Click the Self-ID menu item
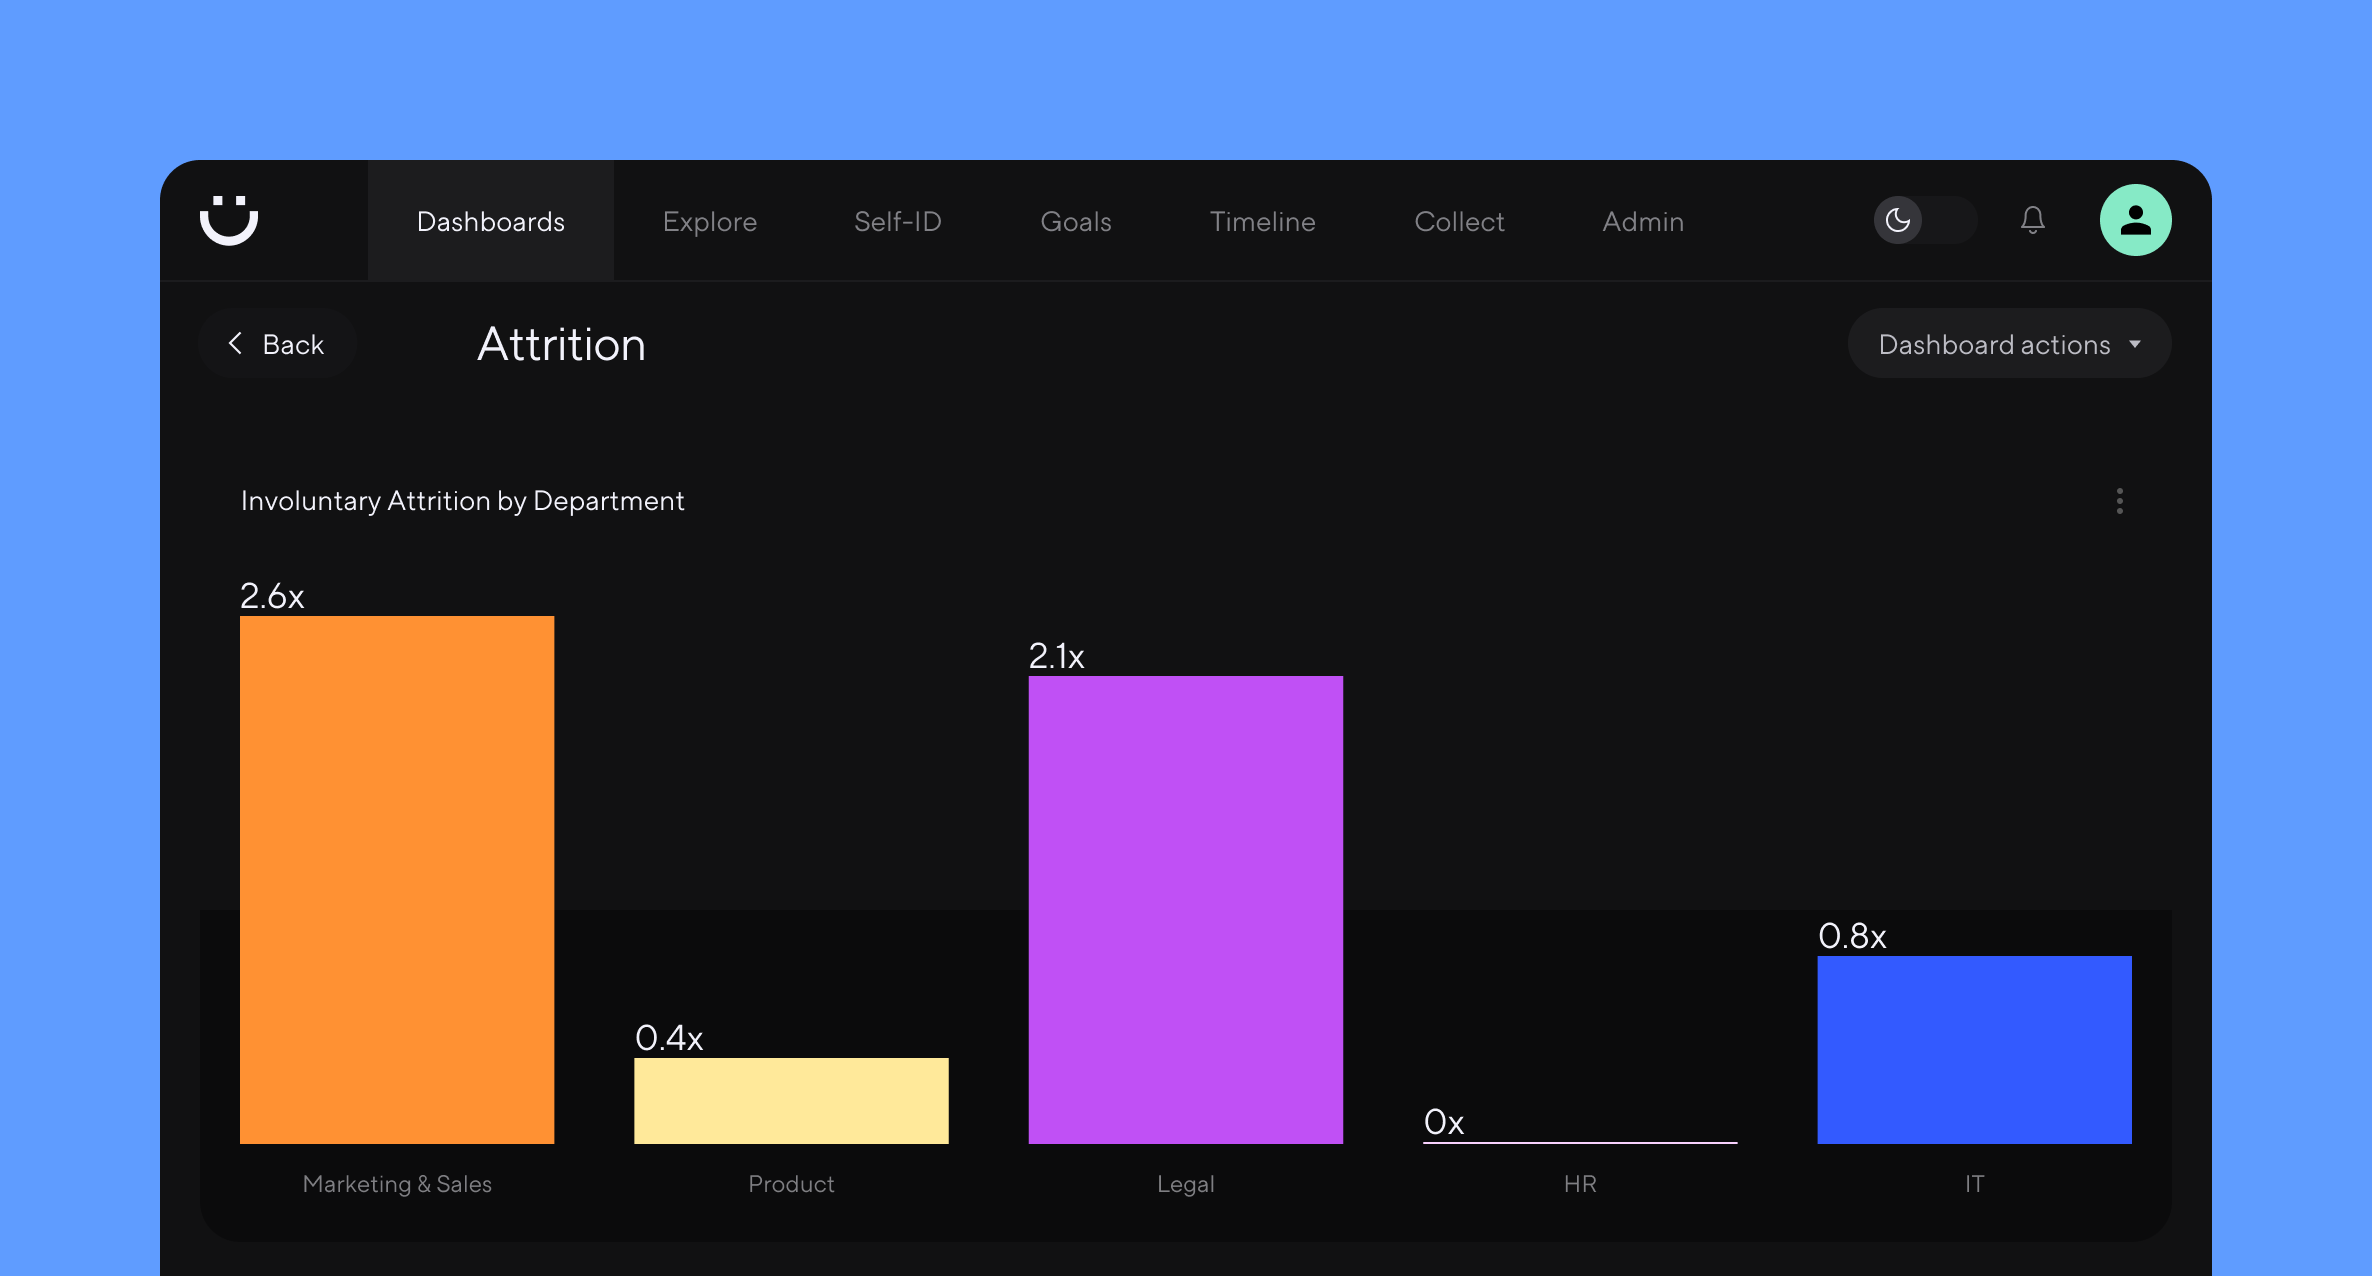The width and height of the screenshot is (2372, 1276). 895,220
